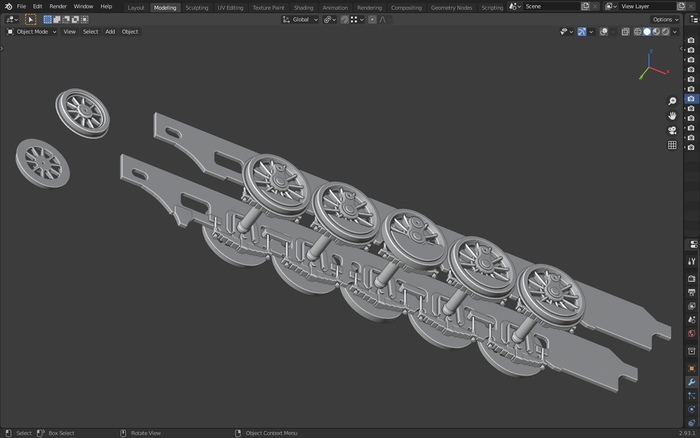Open the Object Mode dropdown
Screen dimensions: 700x438
click(x=32, y=32)
